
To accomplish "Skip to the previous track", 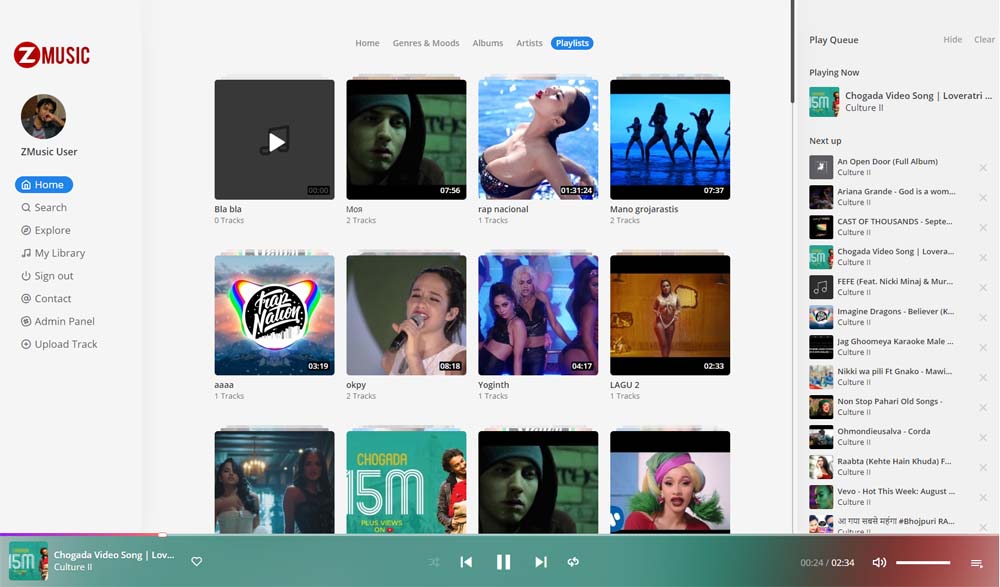I will click(466, 562).
